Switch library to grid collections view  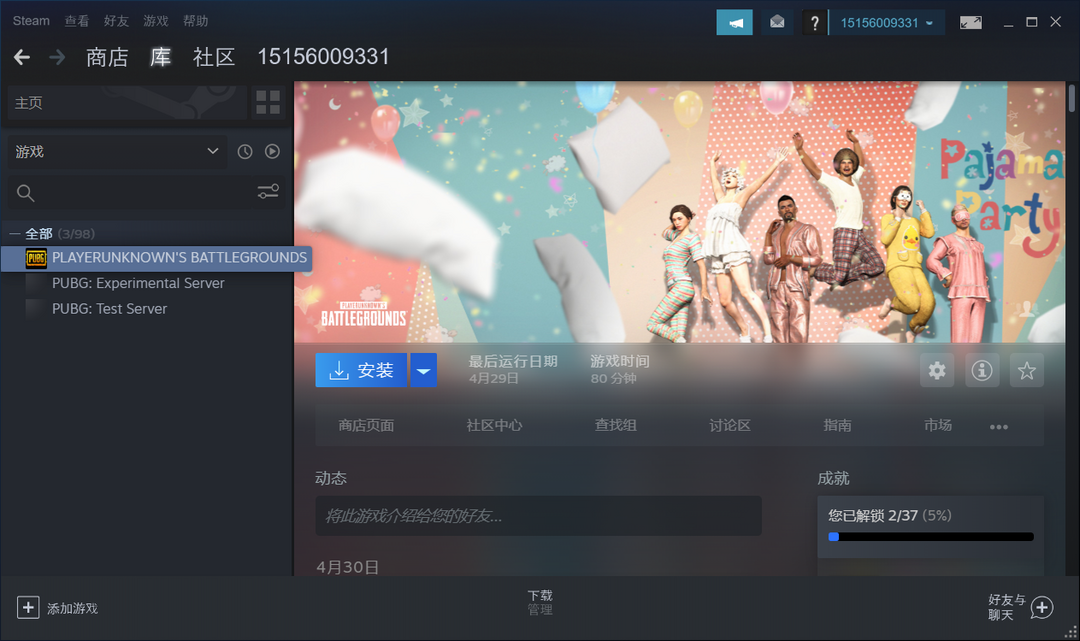coord(268,103)
